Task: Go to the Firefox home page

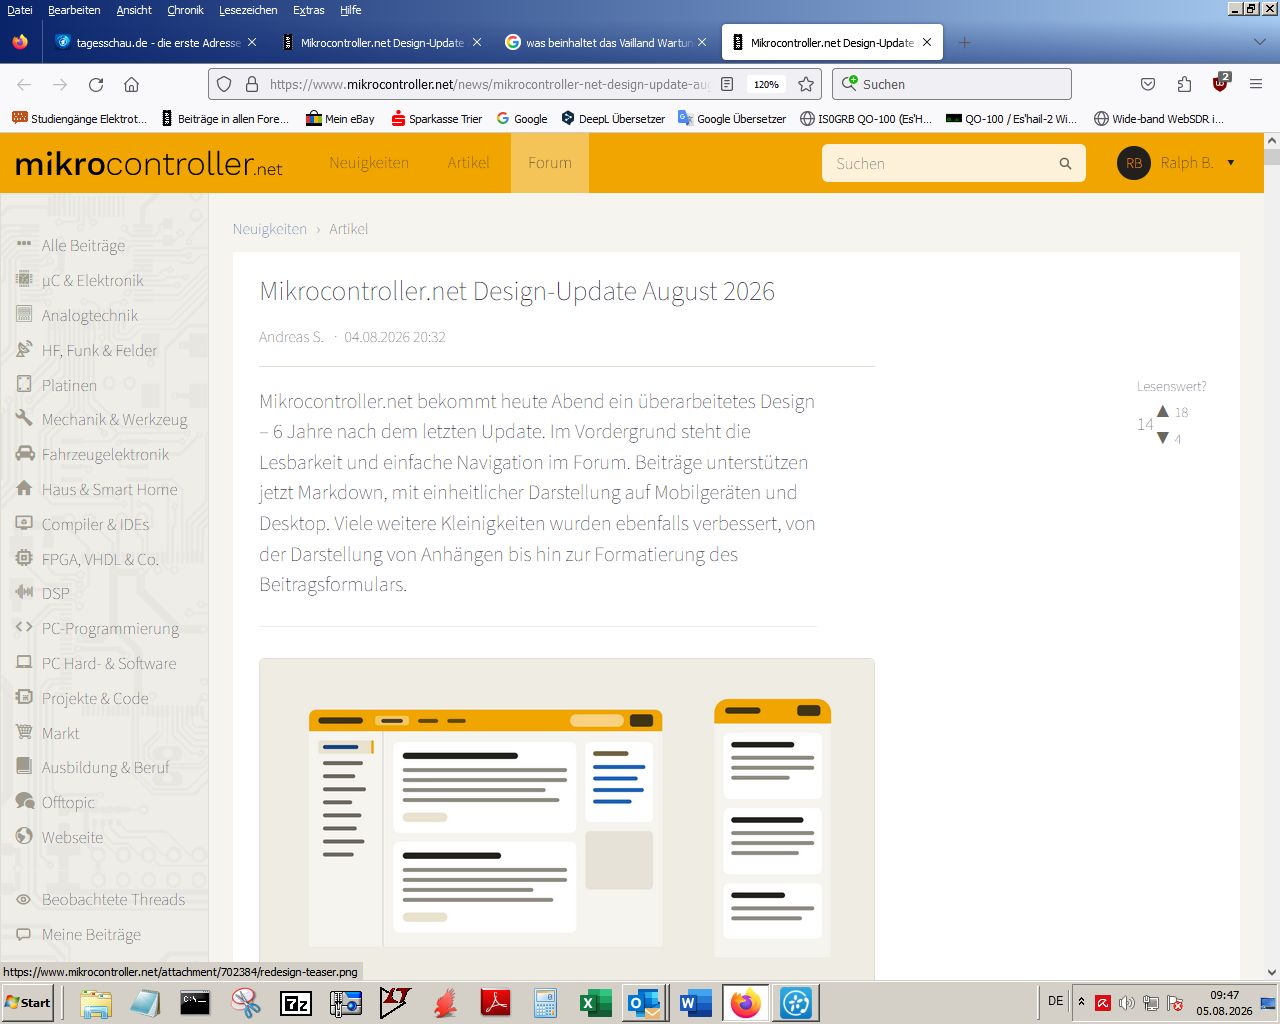Action: tap(131, 84)
